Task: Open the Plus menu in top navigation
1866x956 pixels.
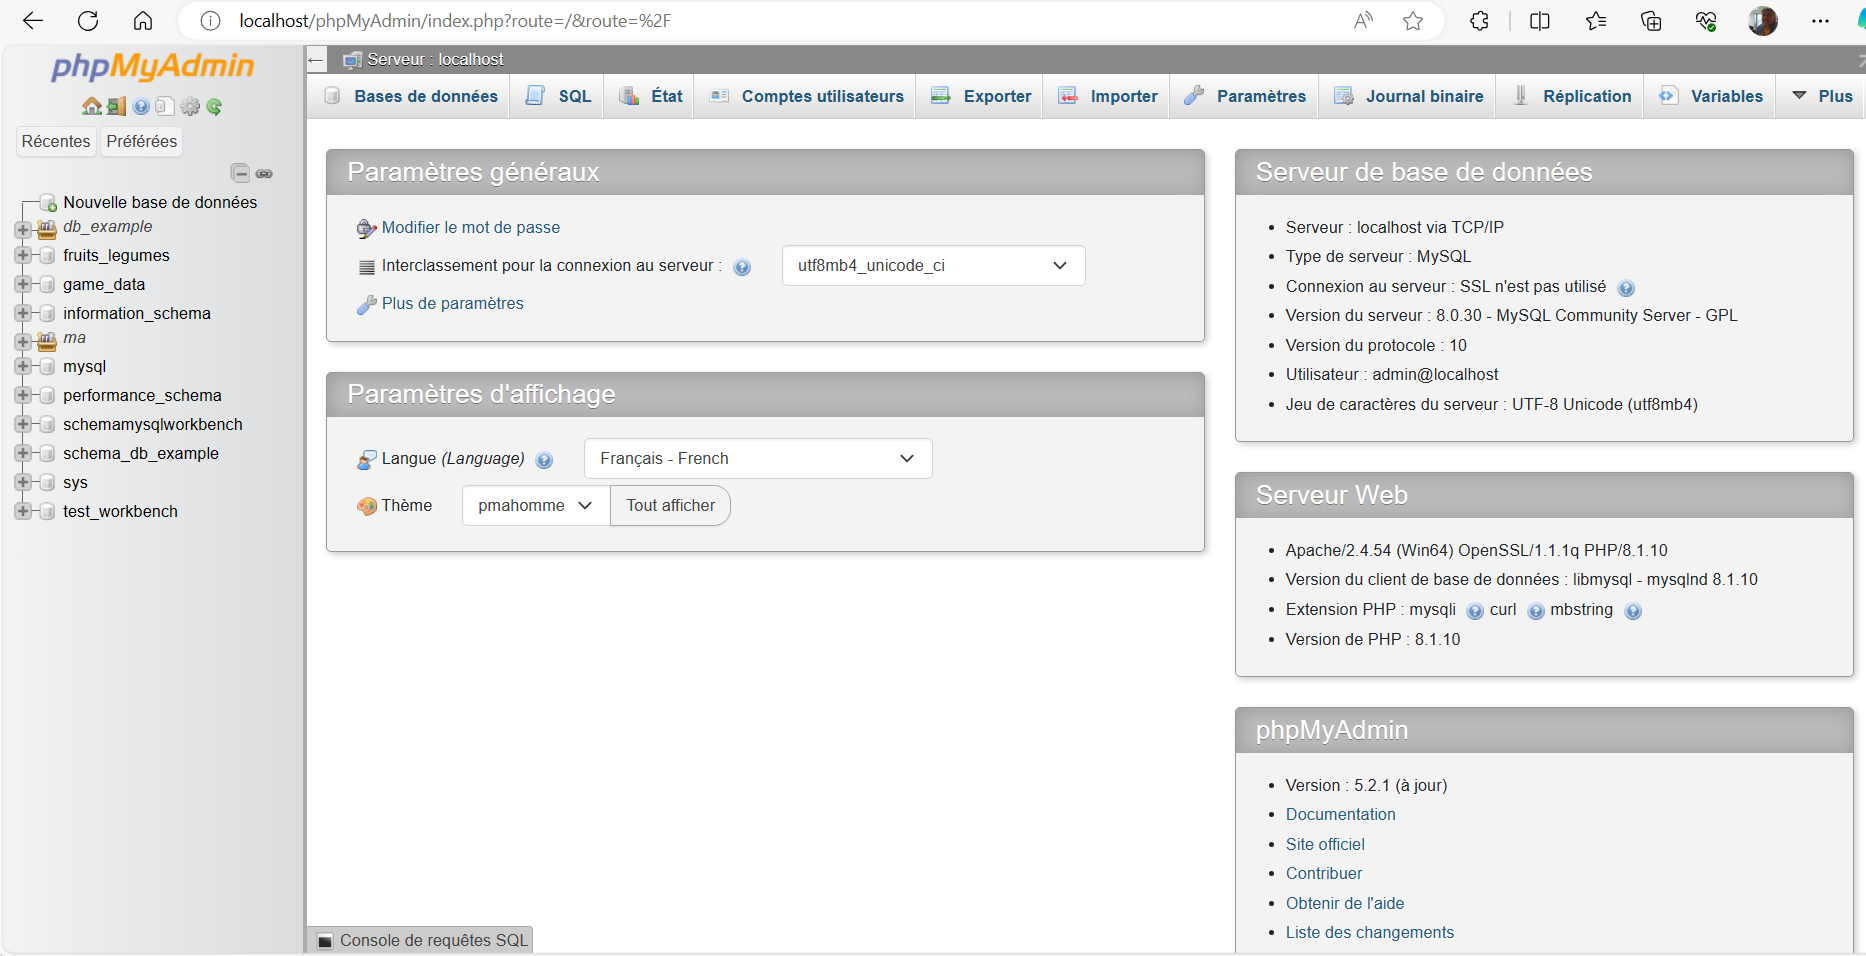Action: pyautogui.click(x=1822, y=96)
